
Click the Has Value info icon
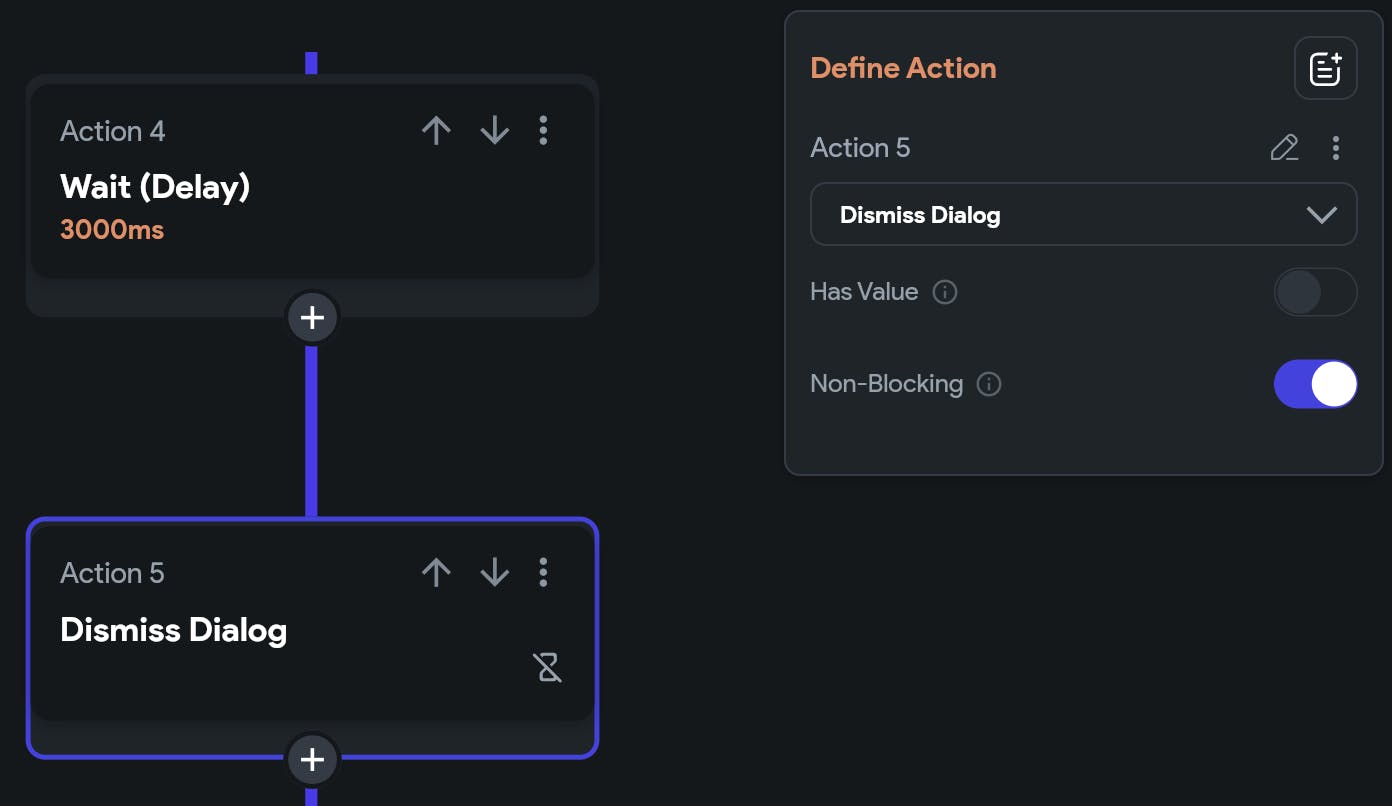[945, 292]
